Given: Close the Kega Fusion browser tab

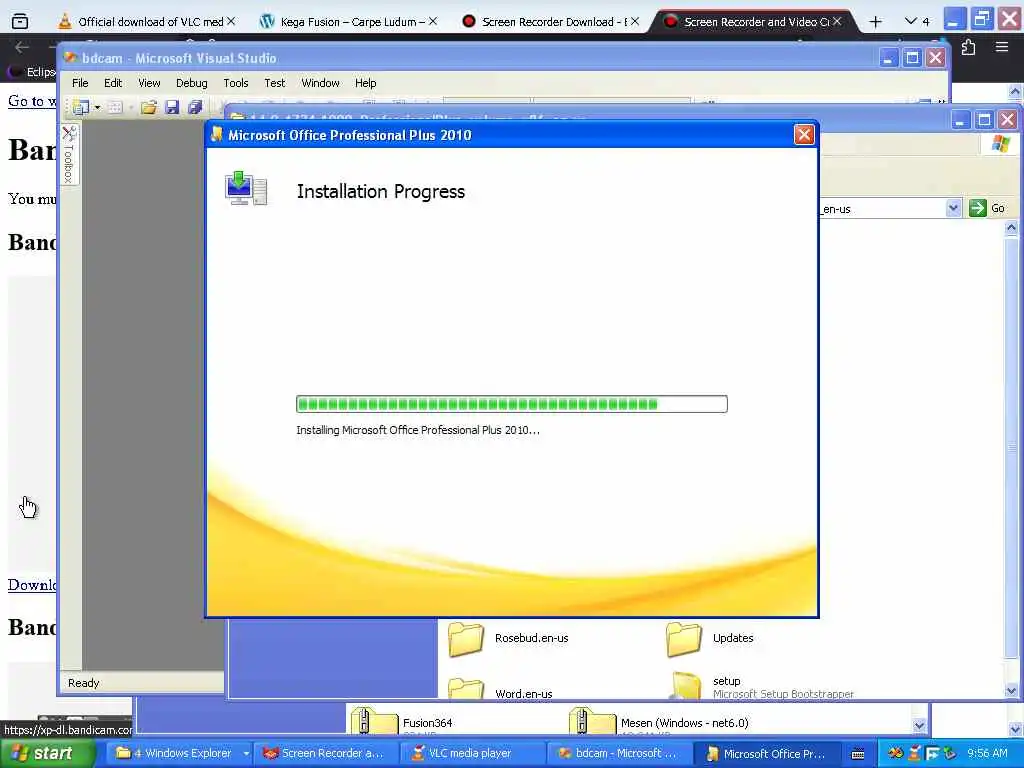Looking at the screenshot, I should 432,22.
